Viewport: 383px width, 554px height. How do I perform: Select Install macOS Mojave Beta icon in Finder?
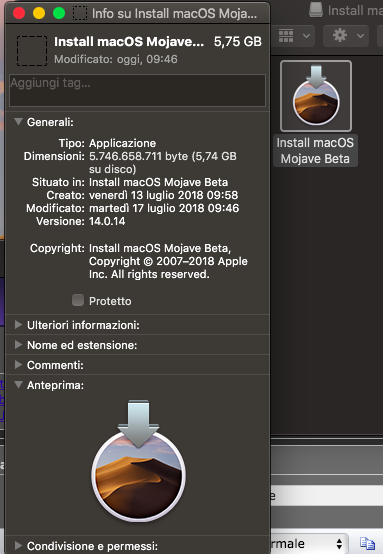(316, 96)
